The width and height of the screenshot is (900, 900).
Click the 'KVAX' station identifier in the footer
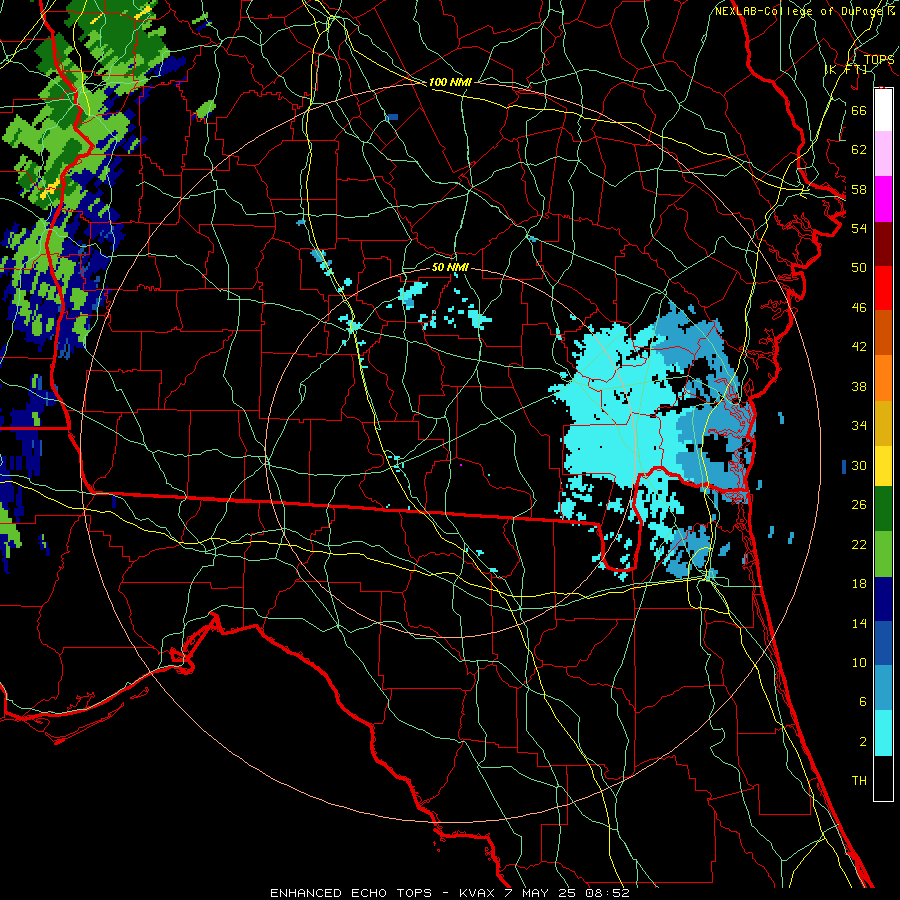pos(478,893)
